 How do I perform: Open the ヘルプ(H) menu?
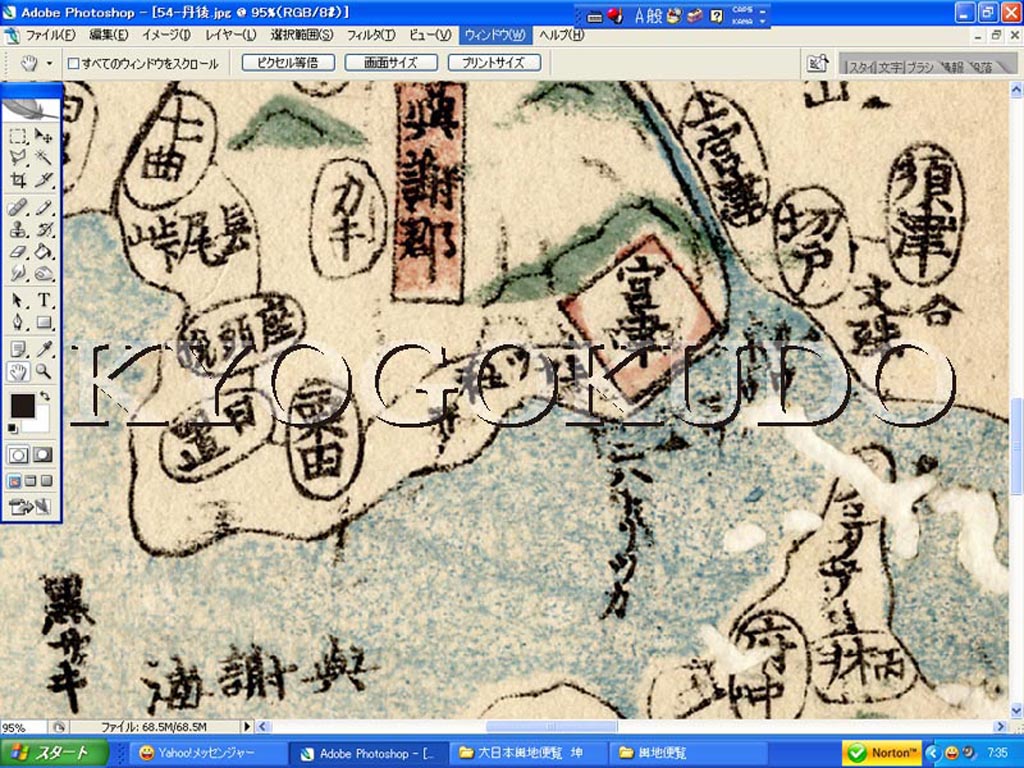[561, 35]
